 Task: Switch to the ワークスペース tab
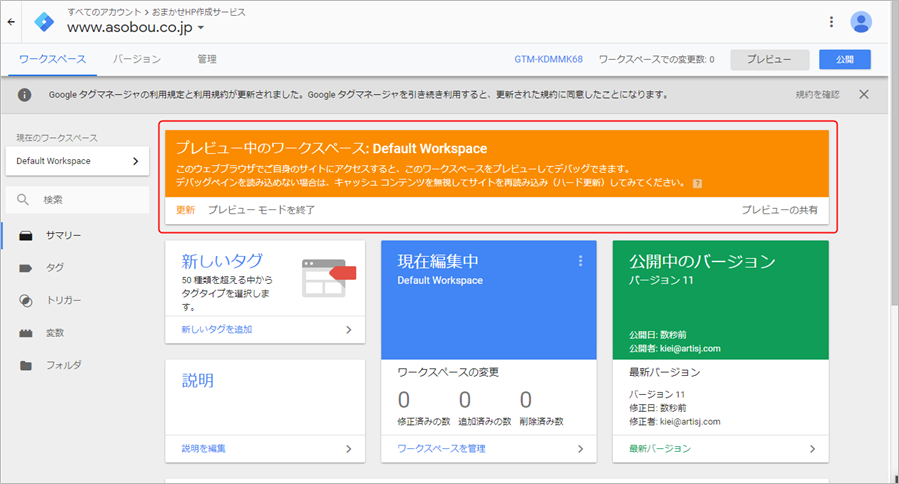[x=52, y=59]
